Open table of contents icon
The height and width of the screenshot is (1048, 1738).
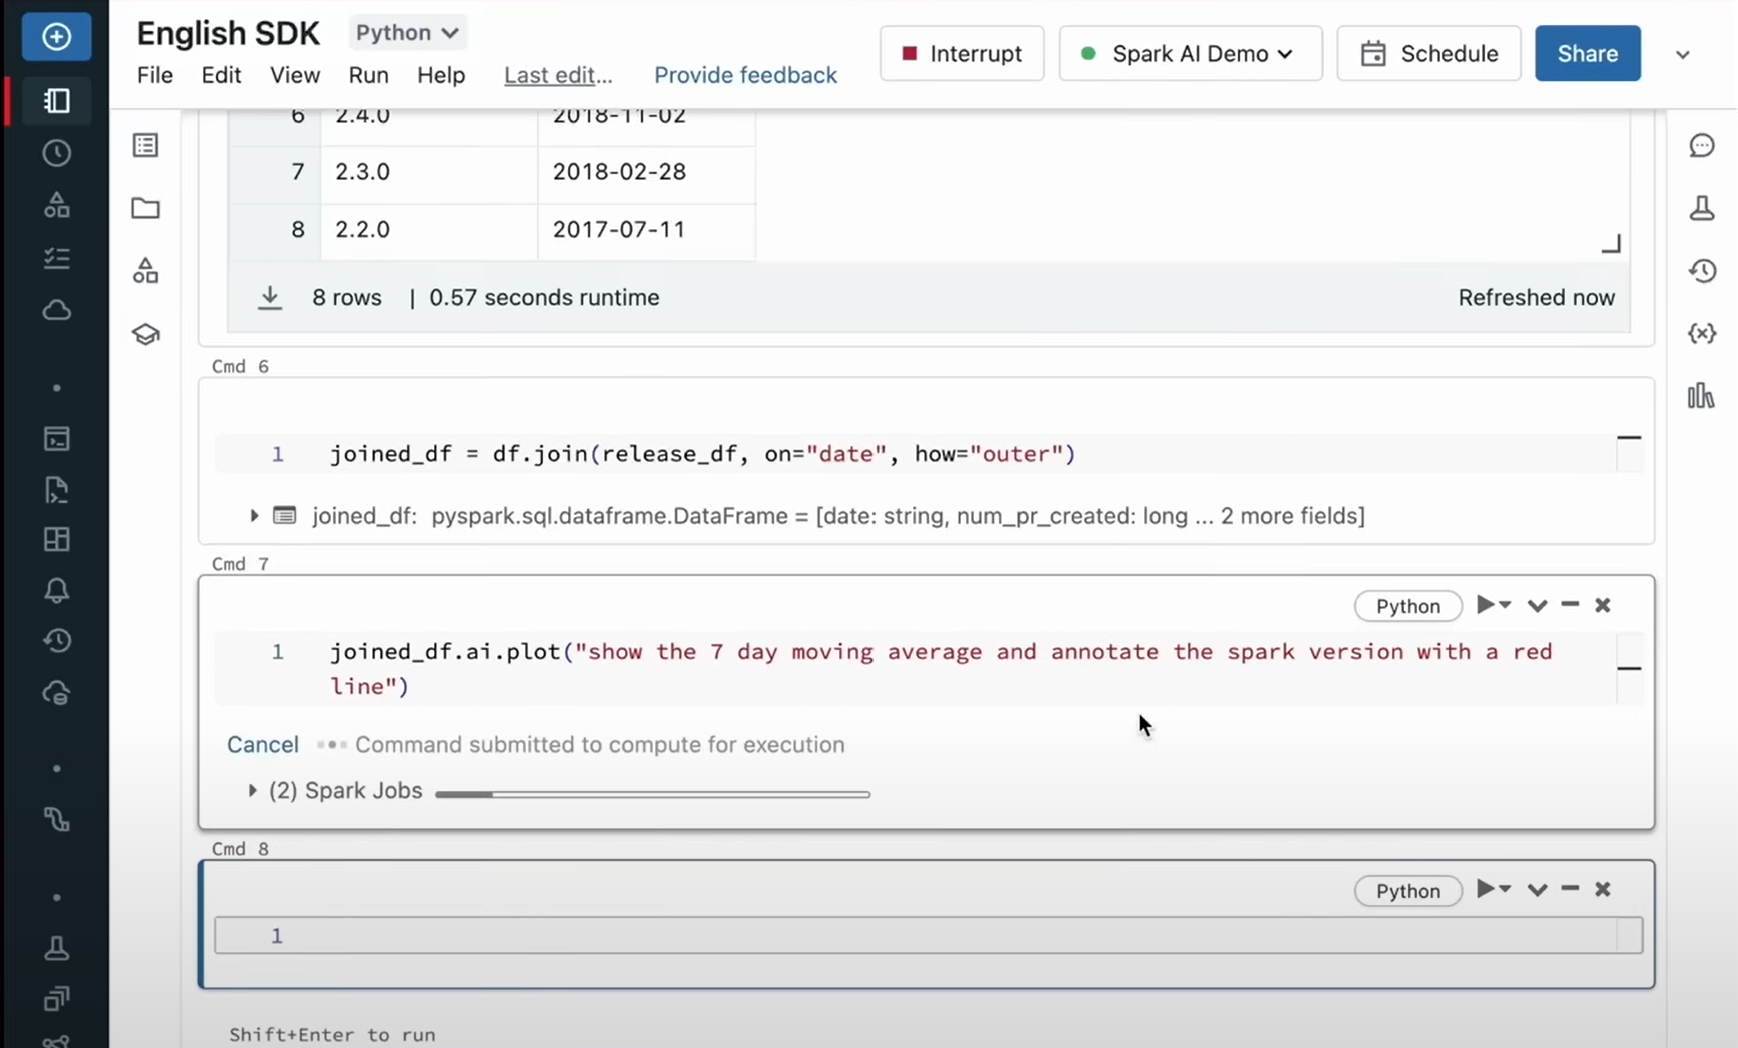[x=146, y=146]
